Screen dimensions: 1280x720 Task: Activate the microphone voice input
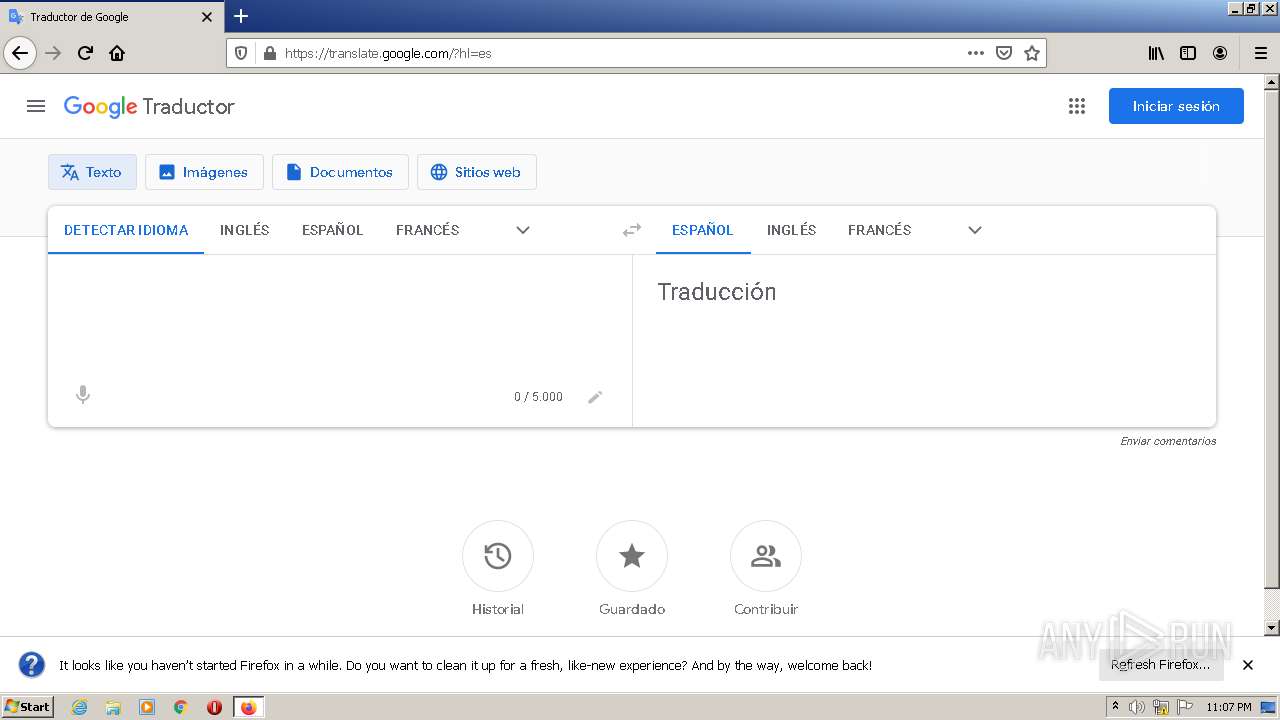pyautogui.click(x=83, y=395)
